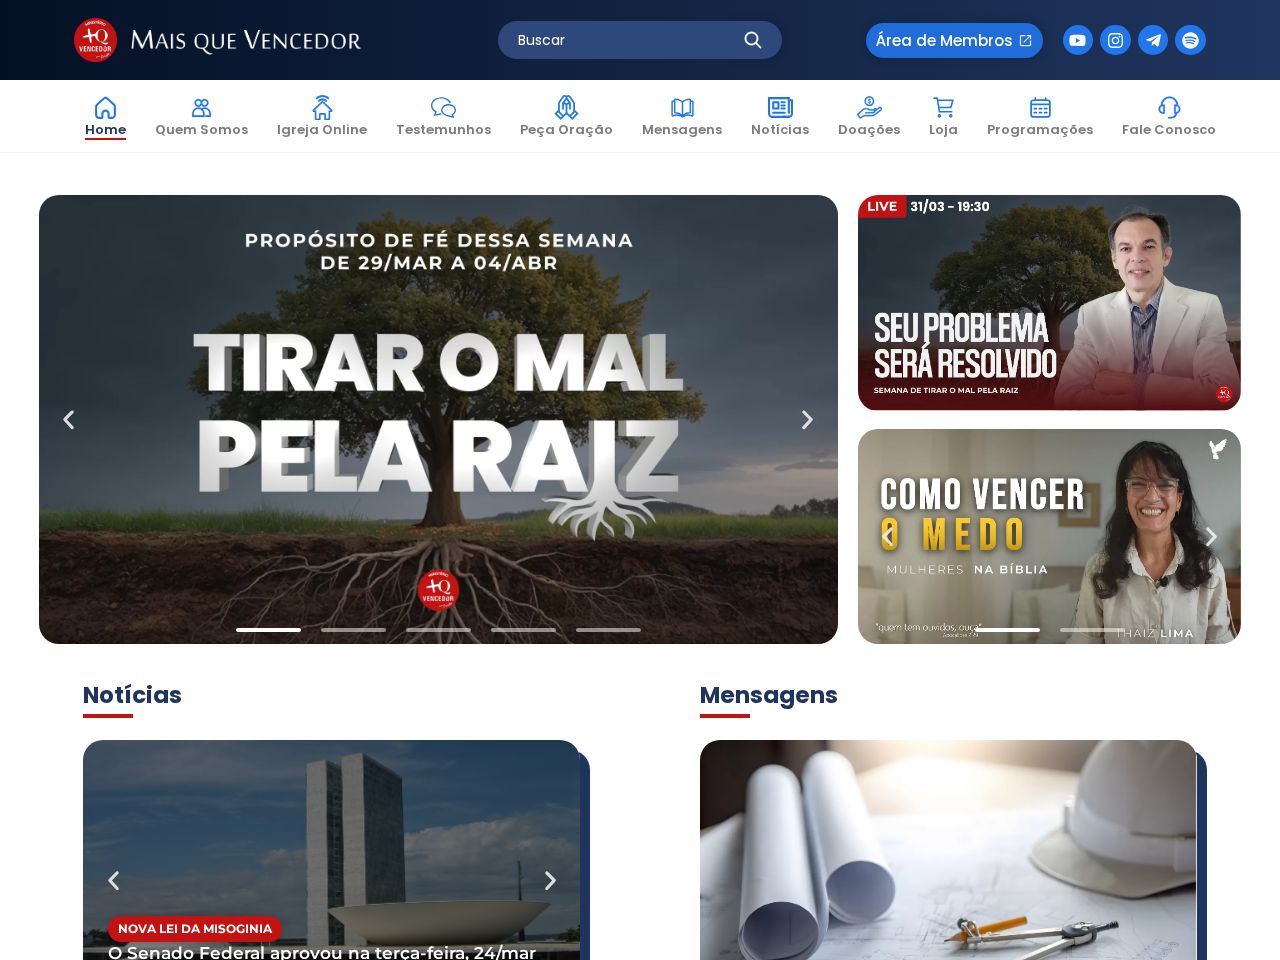Select the third main banner slide indicator
Image resolution: width=1280 pixels, height=960 pixels.
pyautogui.click(x=438, y=630)
